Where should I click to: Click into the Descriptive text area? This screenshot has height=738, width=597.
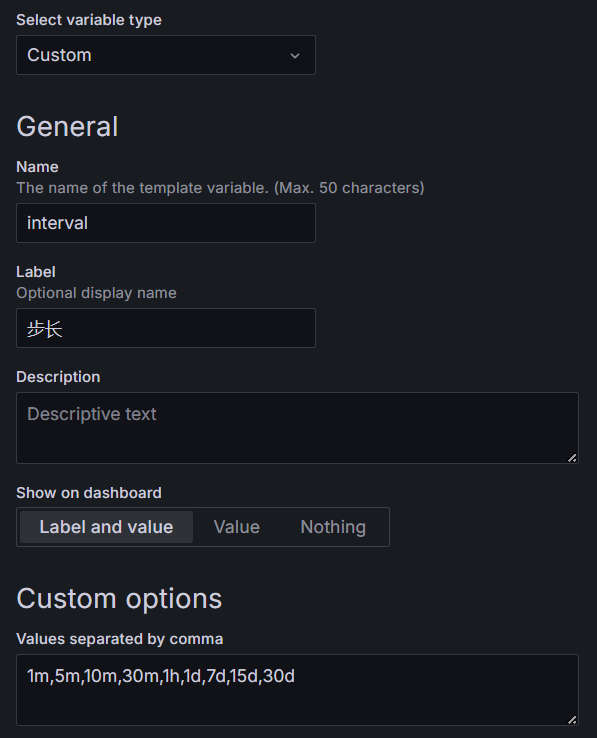coord(297,428)
